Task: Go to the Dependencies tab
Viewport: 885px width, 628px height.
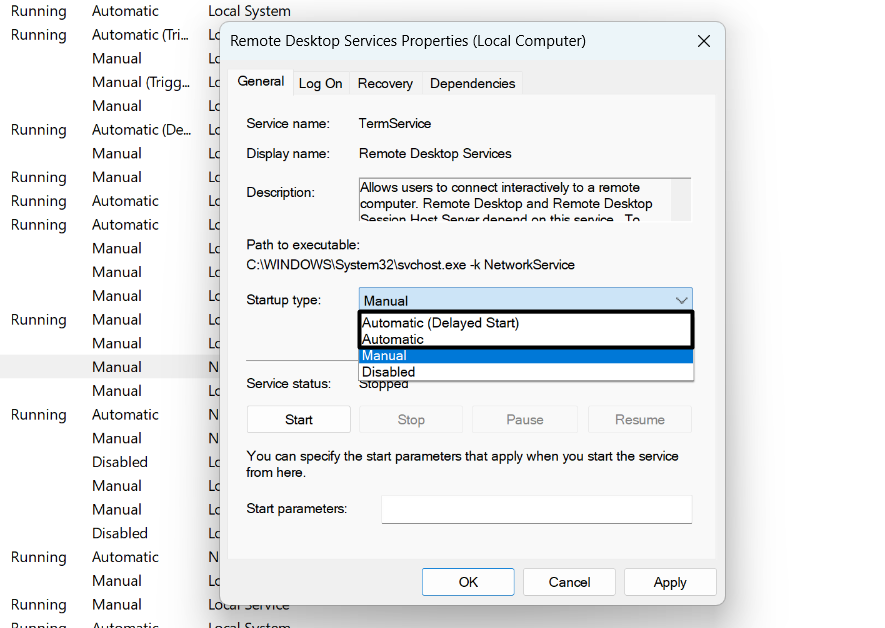Action: 472,84
